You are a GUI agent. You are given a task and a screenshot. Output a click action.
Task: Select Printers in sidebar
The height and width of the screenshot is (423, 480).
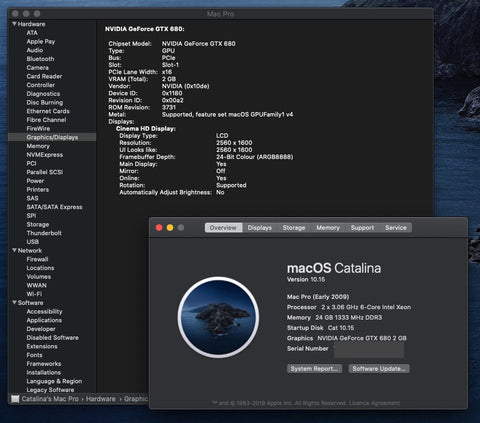(38, 189)
